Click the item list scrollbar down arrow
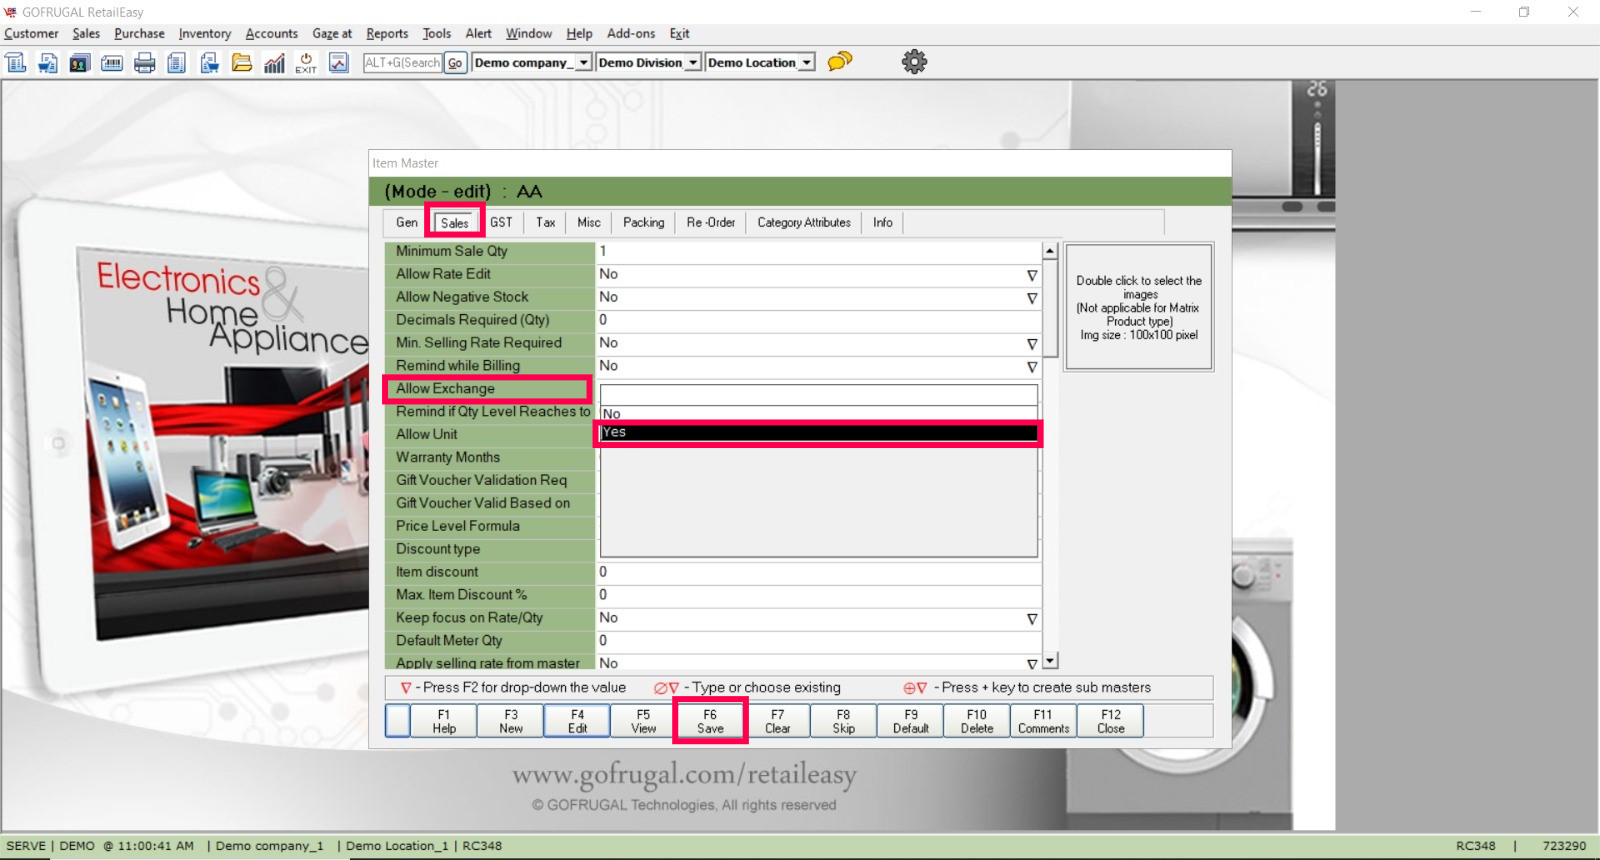Screen dimensions: 1600x860 click(1050, 661)
